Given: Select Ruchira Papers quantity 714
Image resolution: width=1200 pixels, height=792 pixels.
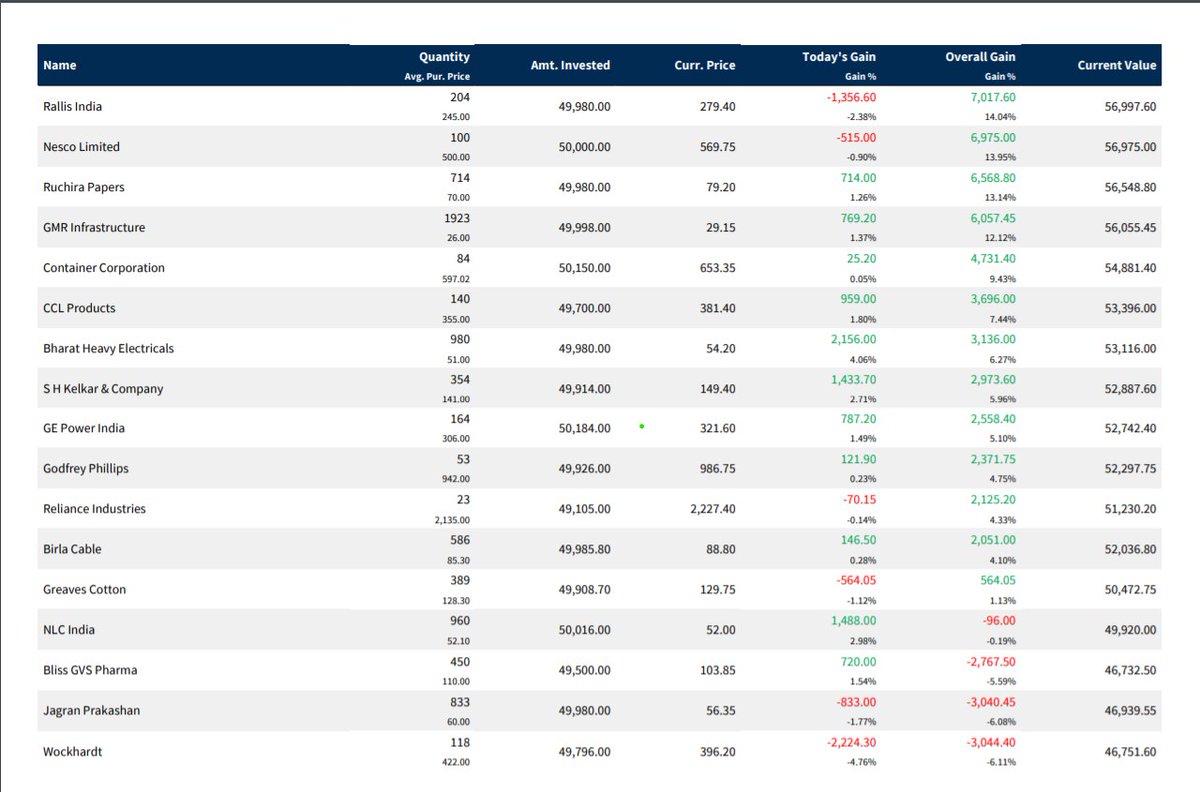Looking at the screenshot, I should click(460, 178).
